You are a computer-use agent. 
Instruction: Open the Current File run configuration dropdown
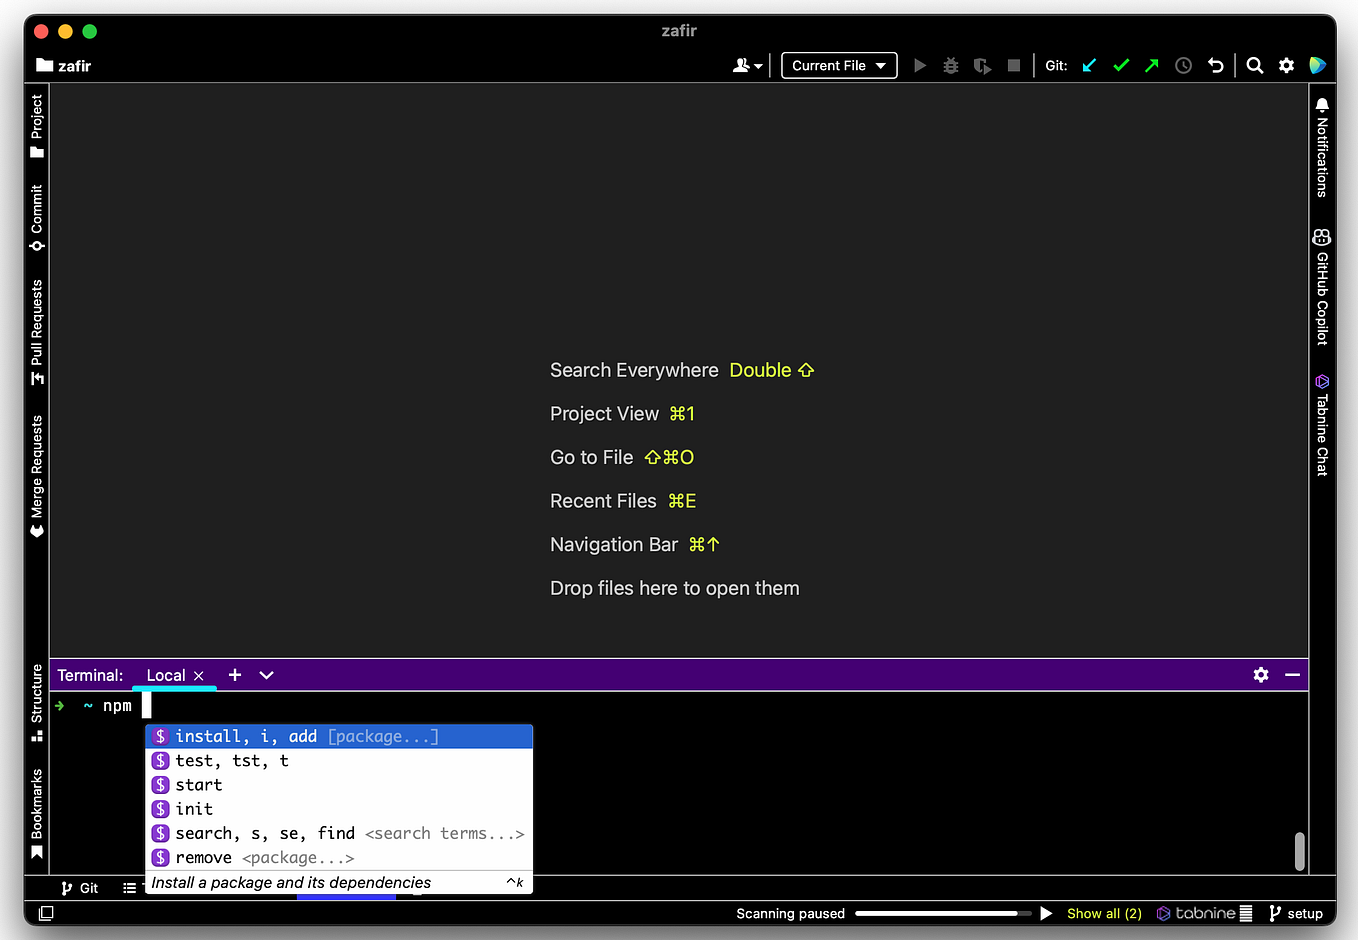[838, 65]
